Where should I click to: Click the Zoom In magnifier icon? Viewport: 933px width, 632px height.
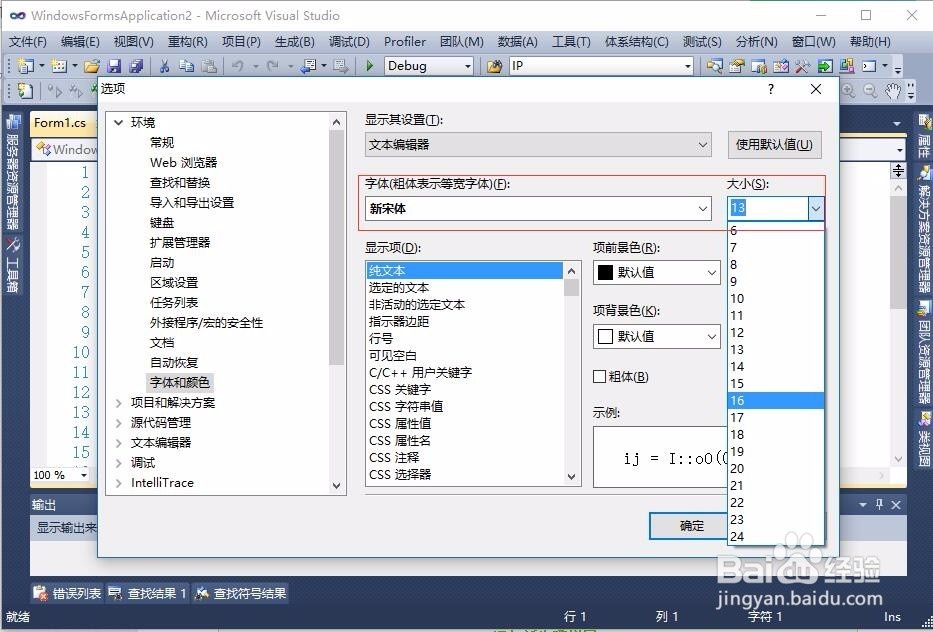pyautogui.click(x=849, y=90)
